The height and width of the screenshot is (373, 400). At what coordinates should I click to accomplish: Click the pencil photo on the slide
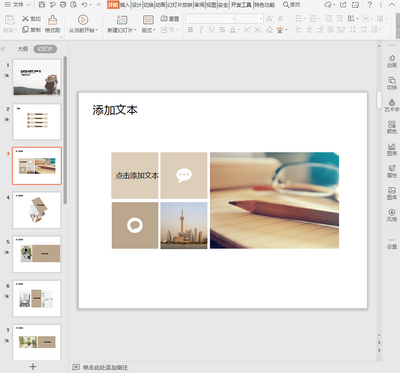pyautogui.click(x=274, y=200)
